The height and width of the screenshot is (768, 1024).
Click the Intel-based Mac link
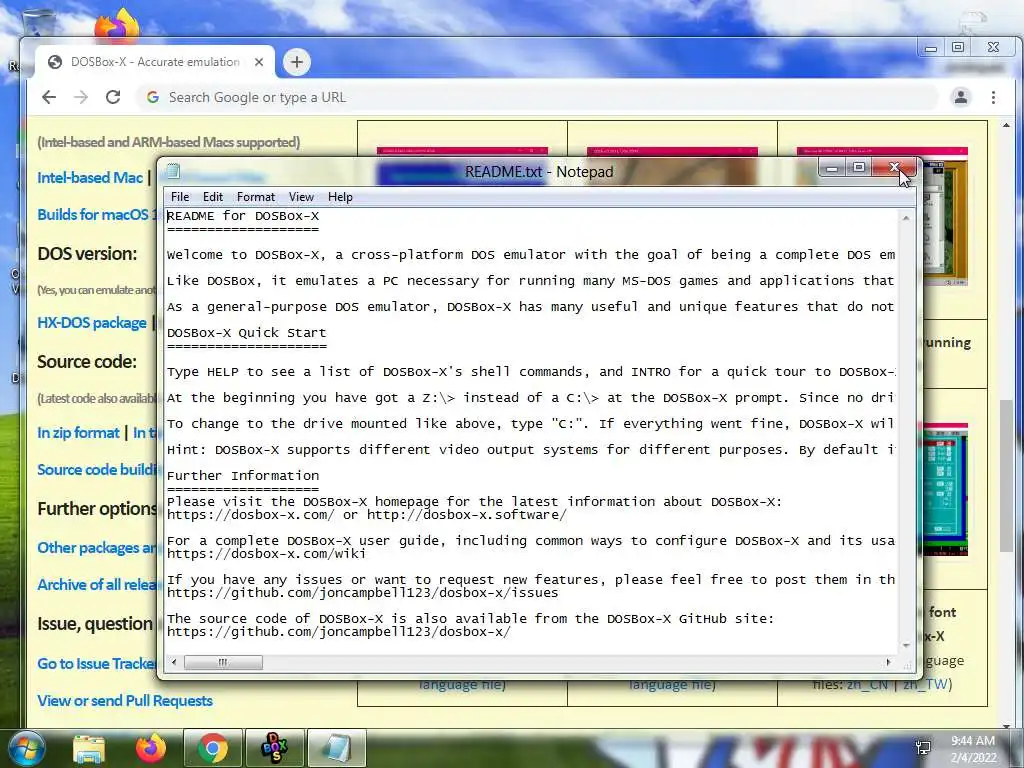90,178
